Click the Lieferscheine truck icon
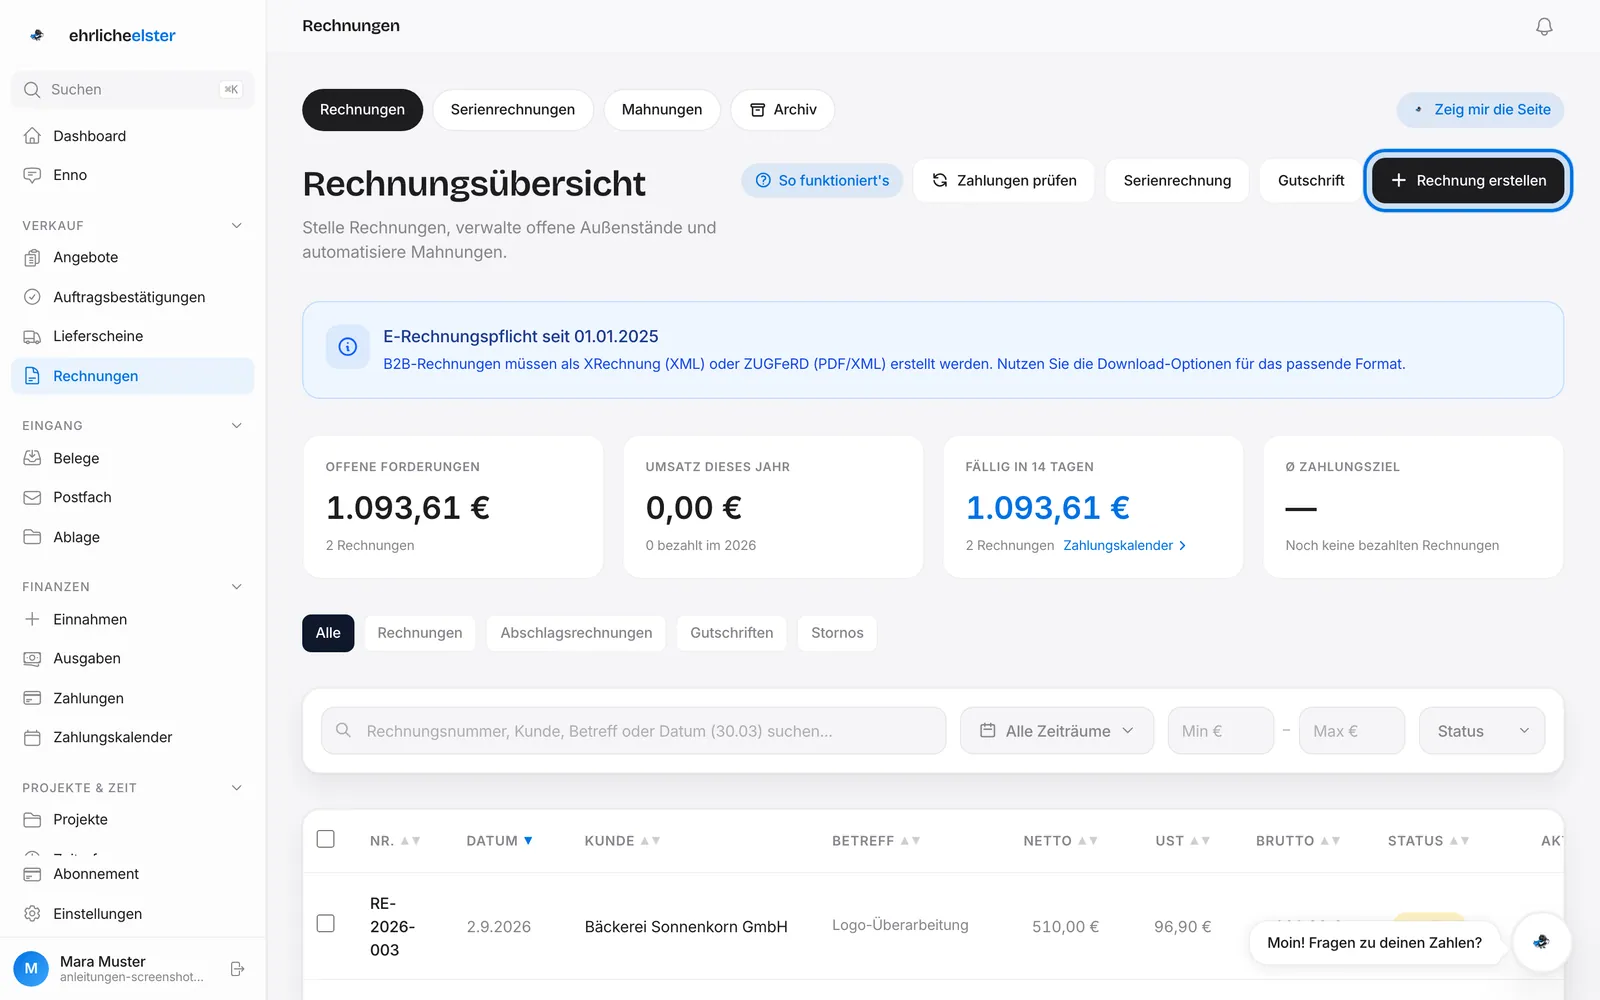The height and width of the screenshot is (1000, 1600). pyautogui.click(x=32, y=337)
